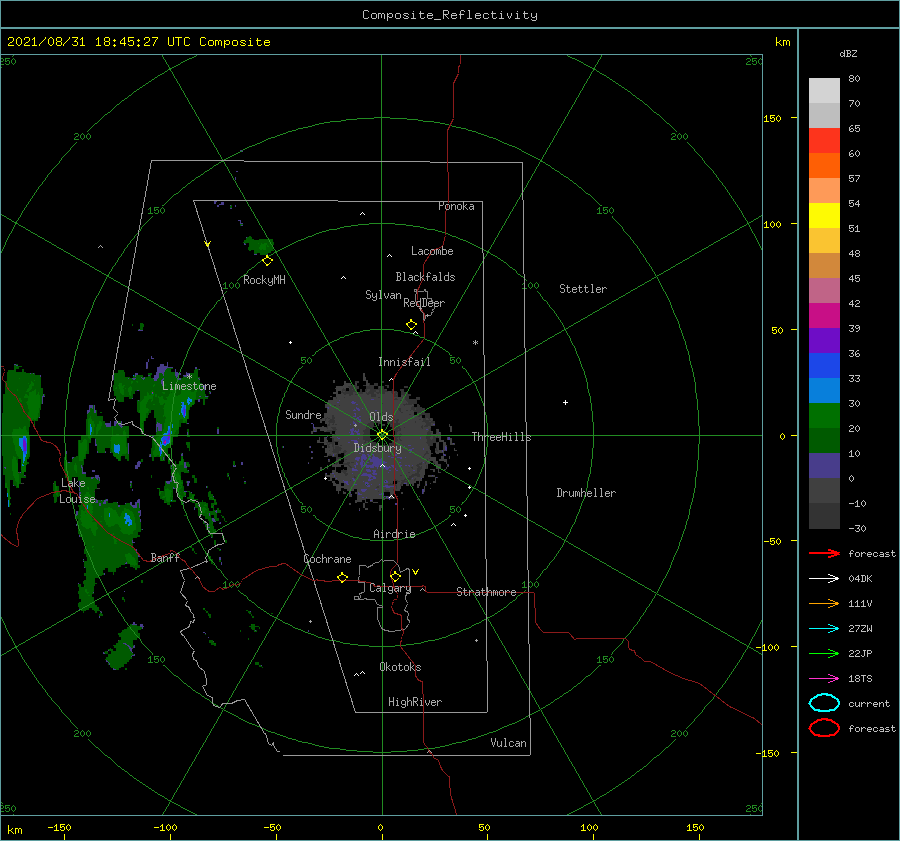The image size is (900, 841).
Task: Click the asterisk marker west of Stettler
Action: point(475,343)
